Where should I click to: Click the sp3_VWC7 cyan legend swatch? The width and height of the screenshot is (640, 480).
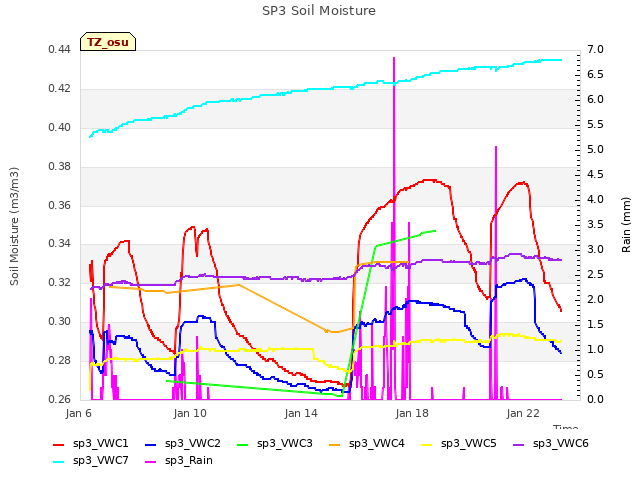[59, 462]
